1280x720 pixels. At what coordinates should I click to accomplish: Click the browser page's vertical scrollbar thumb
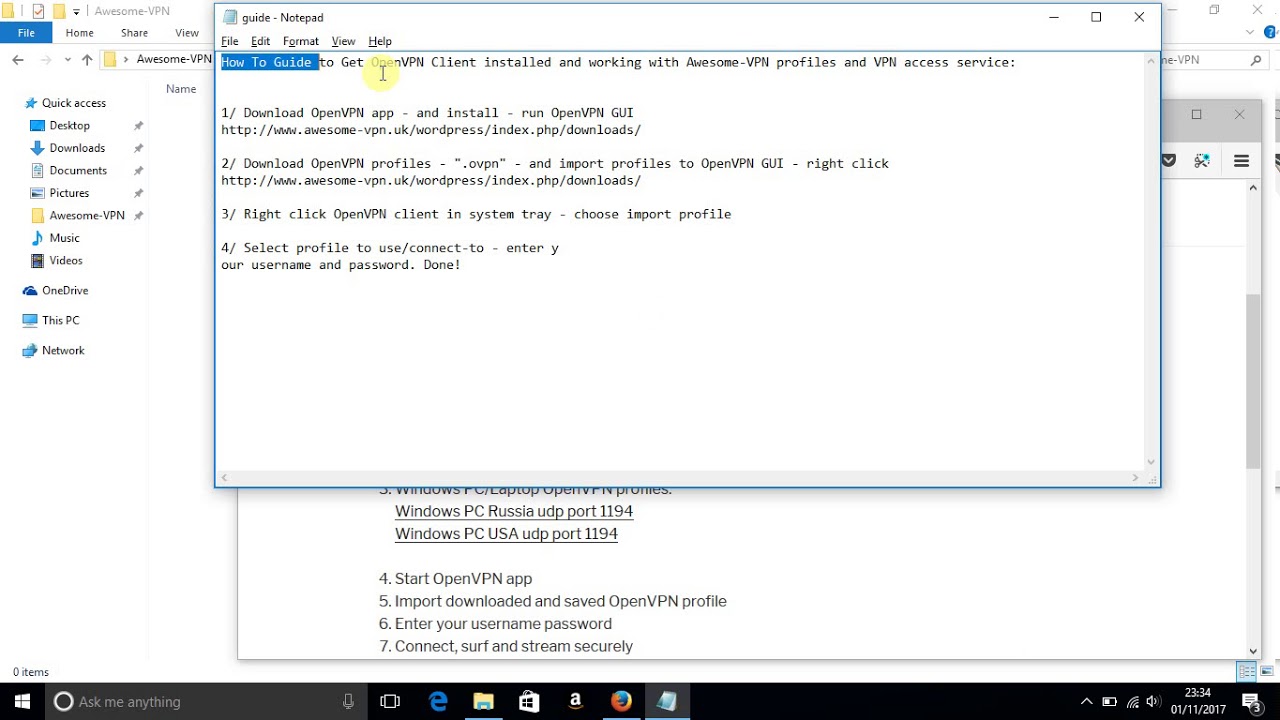click(x=1253, y=381)
